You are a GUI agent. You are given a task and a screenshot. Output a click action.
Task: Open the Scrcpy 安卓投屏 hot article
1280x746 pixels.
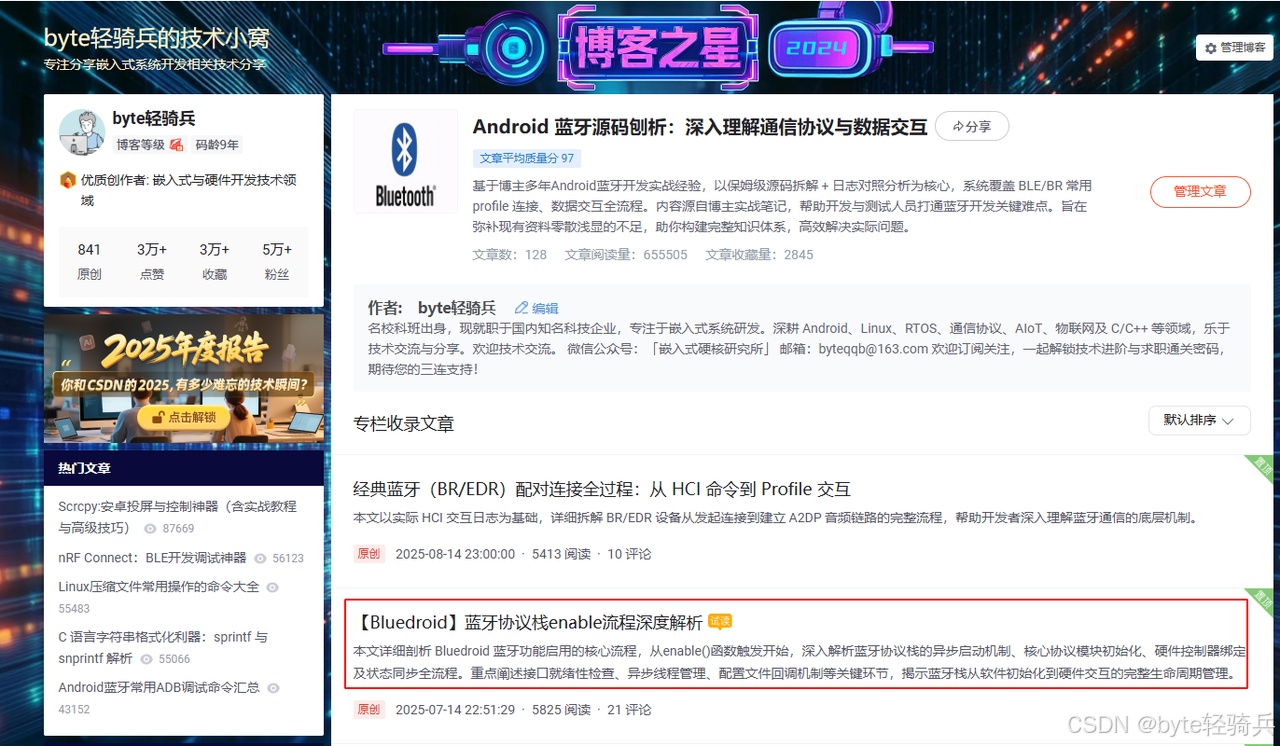(177, 517)
